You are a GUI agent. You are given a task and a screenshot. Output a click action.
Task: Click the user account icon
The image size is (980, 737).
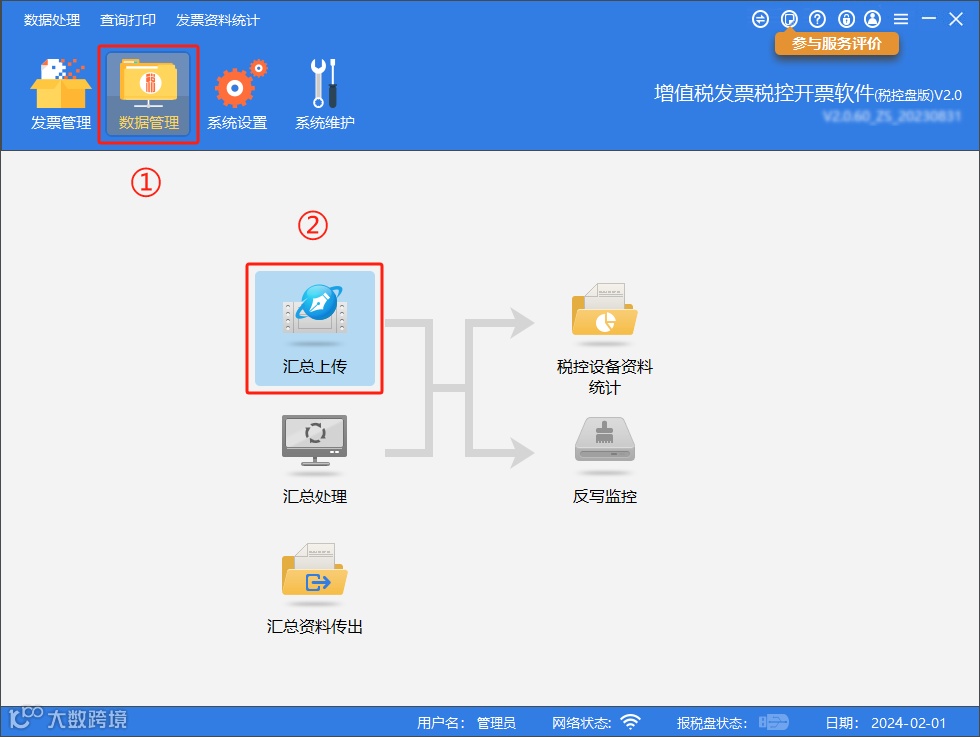tap(872, 19)
